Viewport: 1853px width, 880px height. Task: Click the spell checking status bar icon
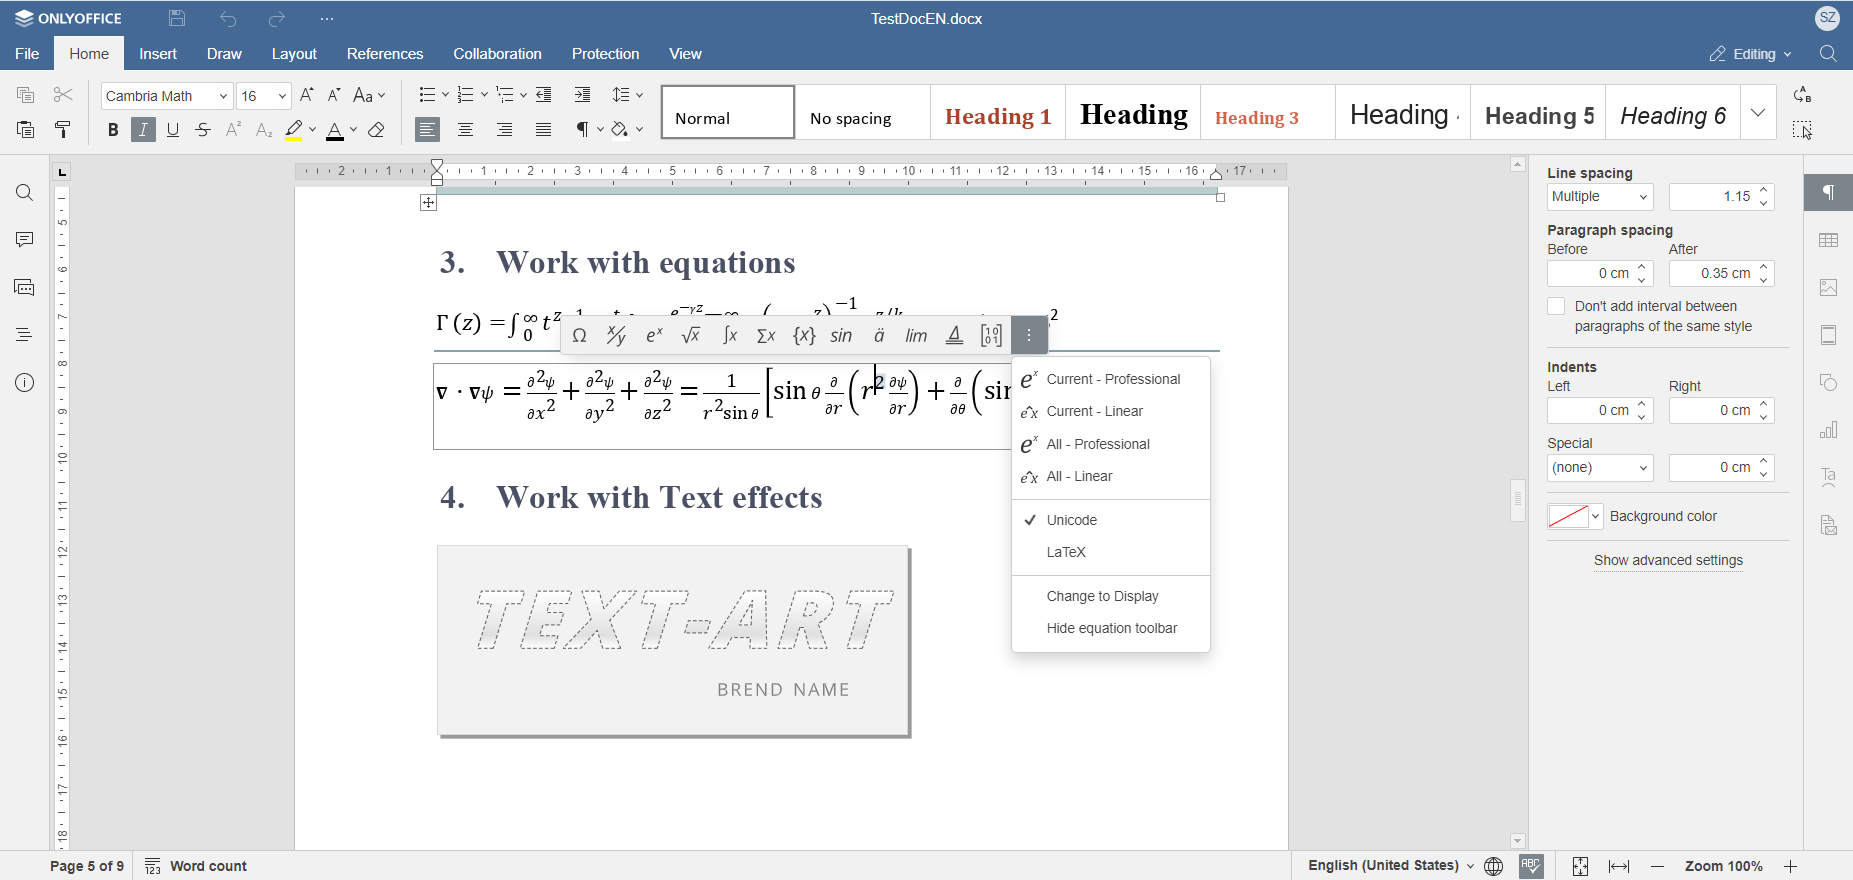tap(1531, 866)
